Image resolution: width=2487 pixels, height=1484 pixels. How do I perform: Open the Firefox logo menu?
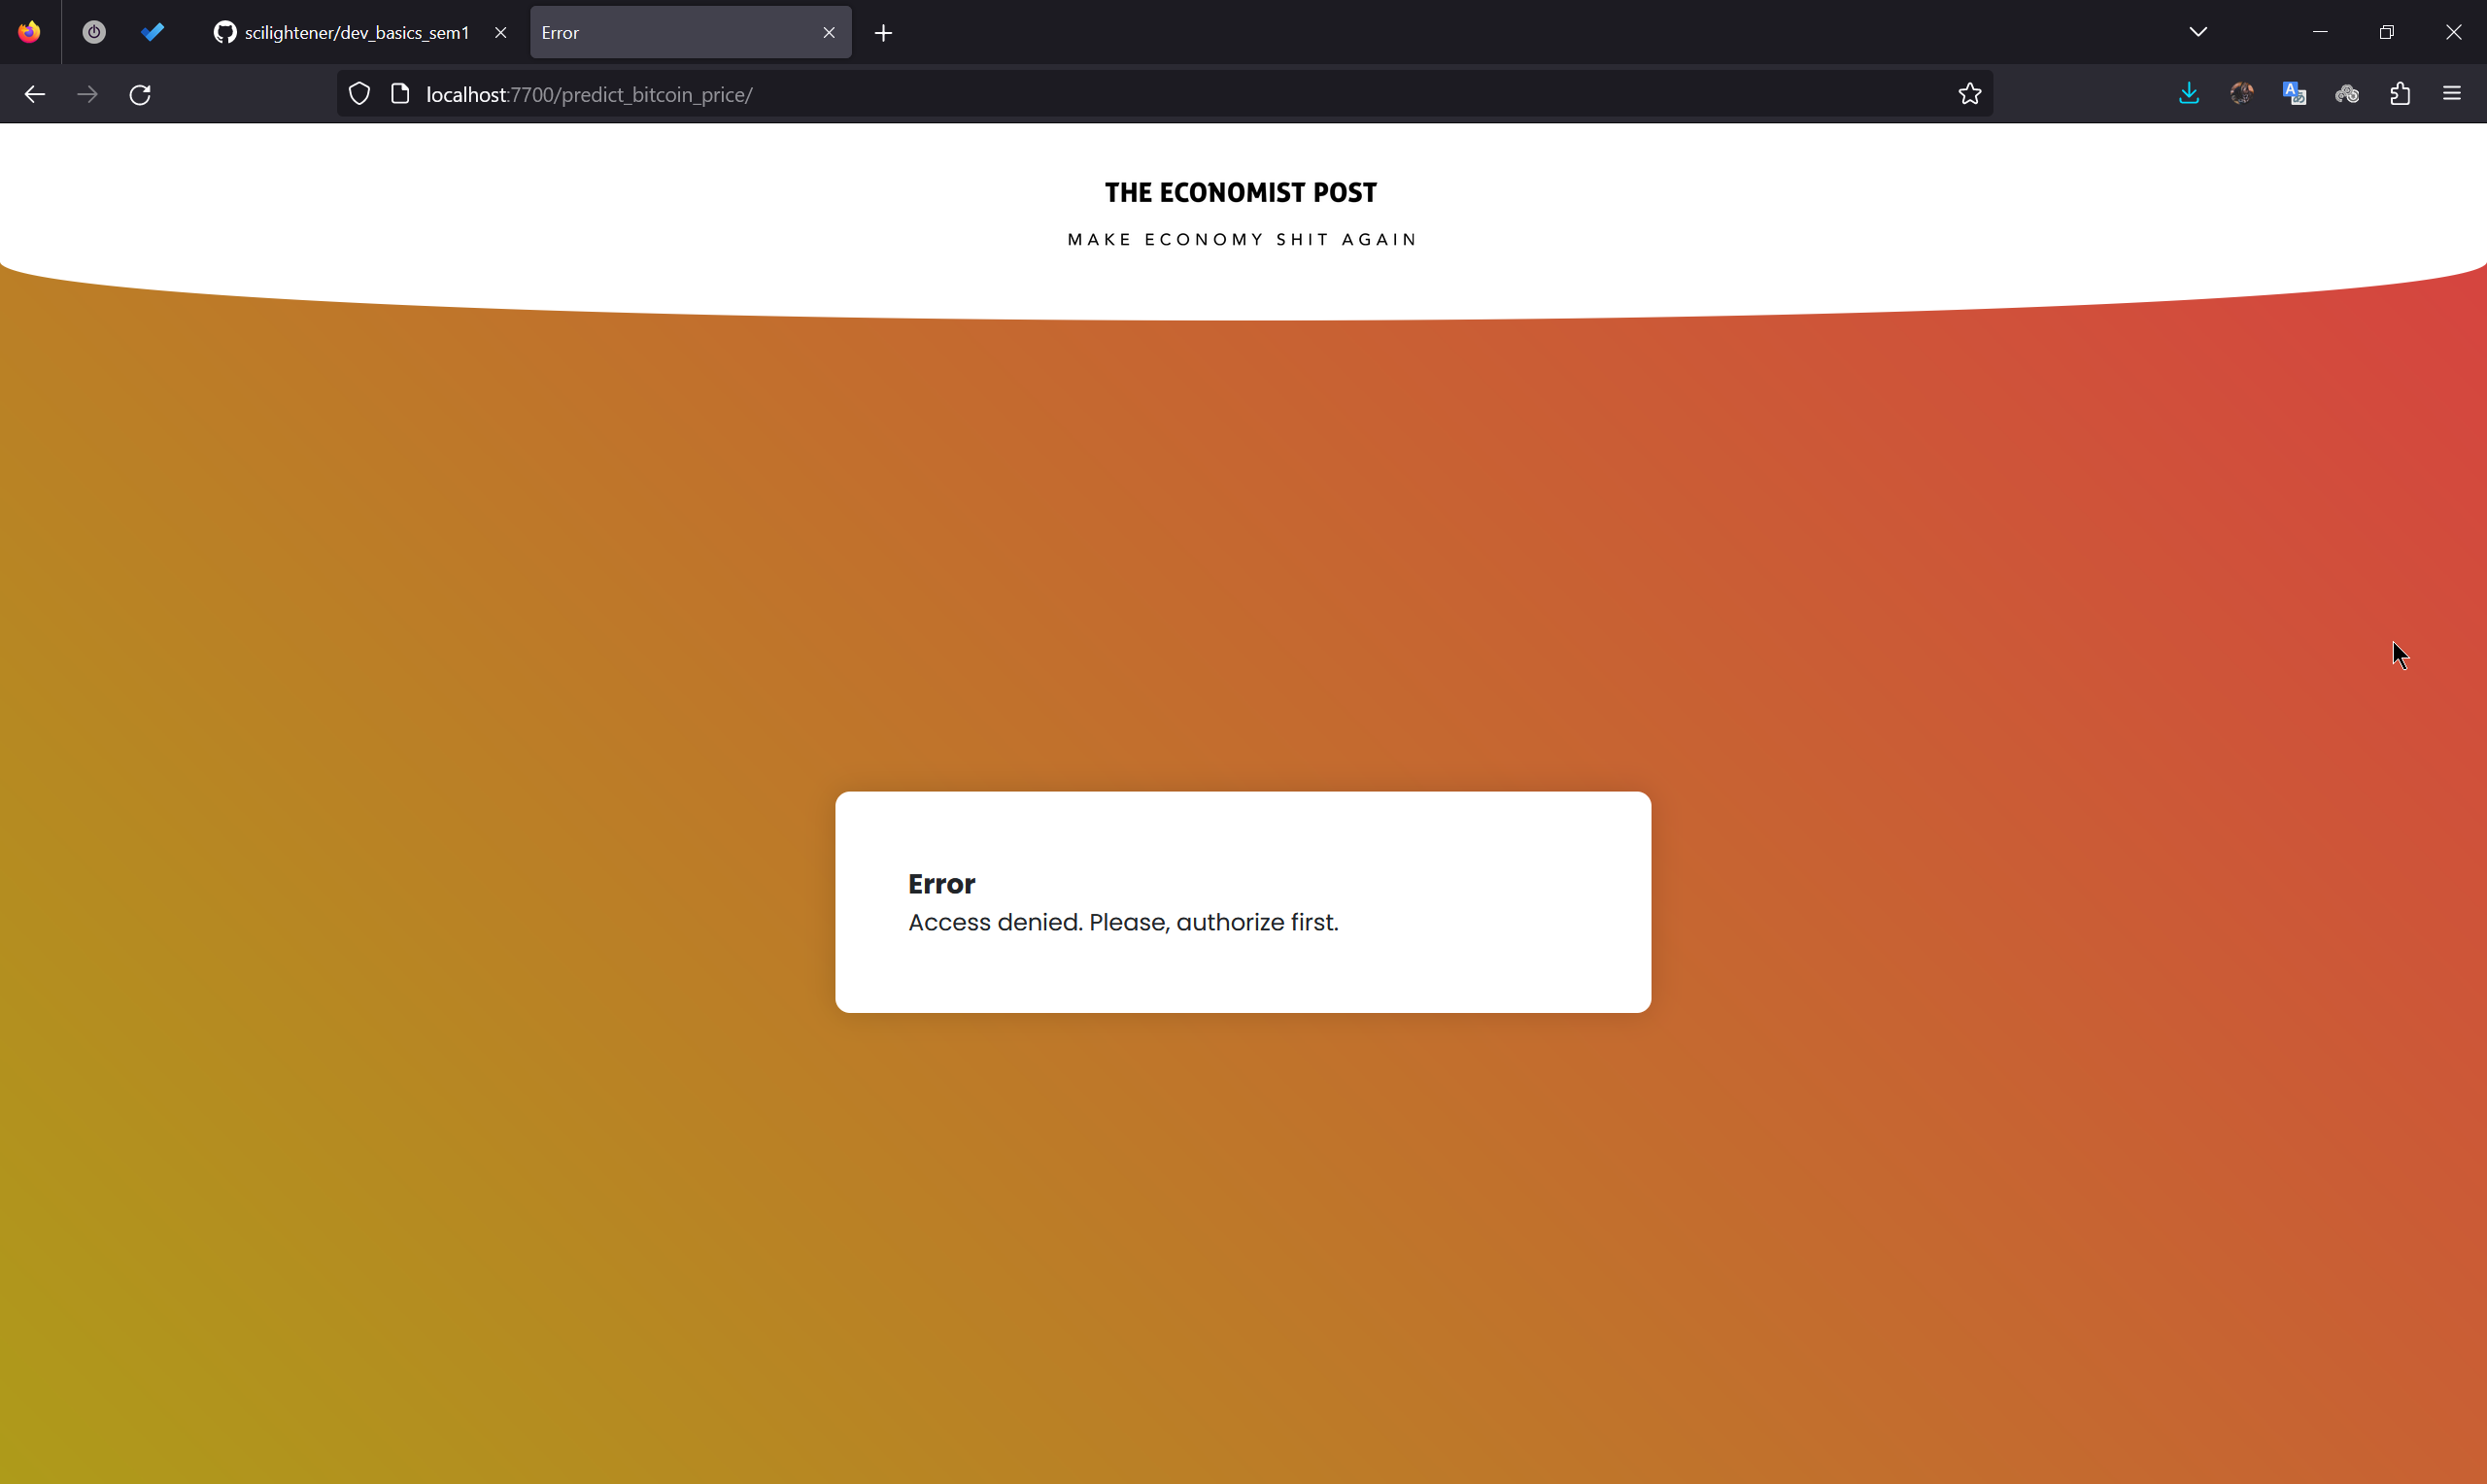(x=28, y=32)
